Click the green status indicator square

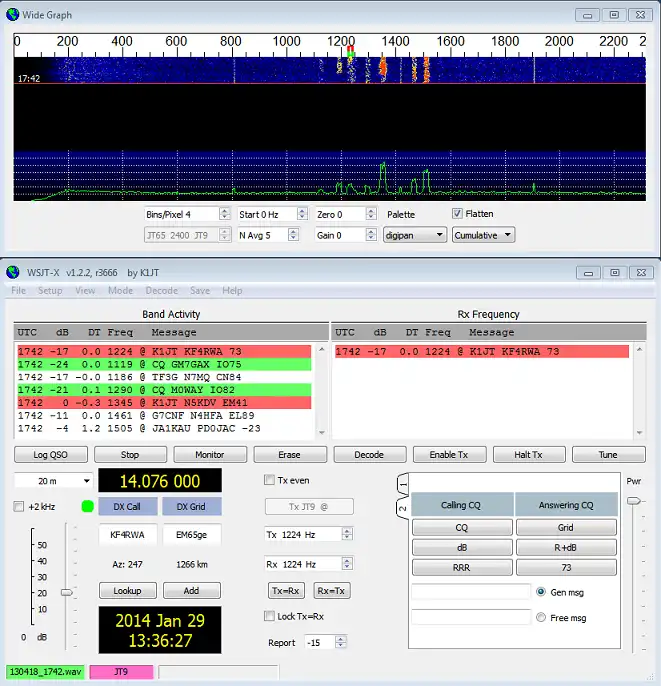click(87, 507)
